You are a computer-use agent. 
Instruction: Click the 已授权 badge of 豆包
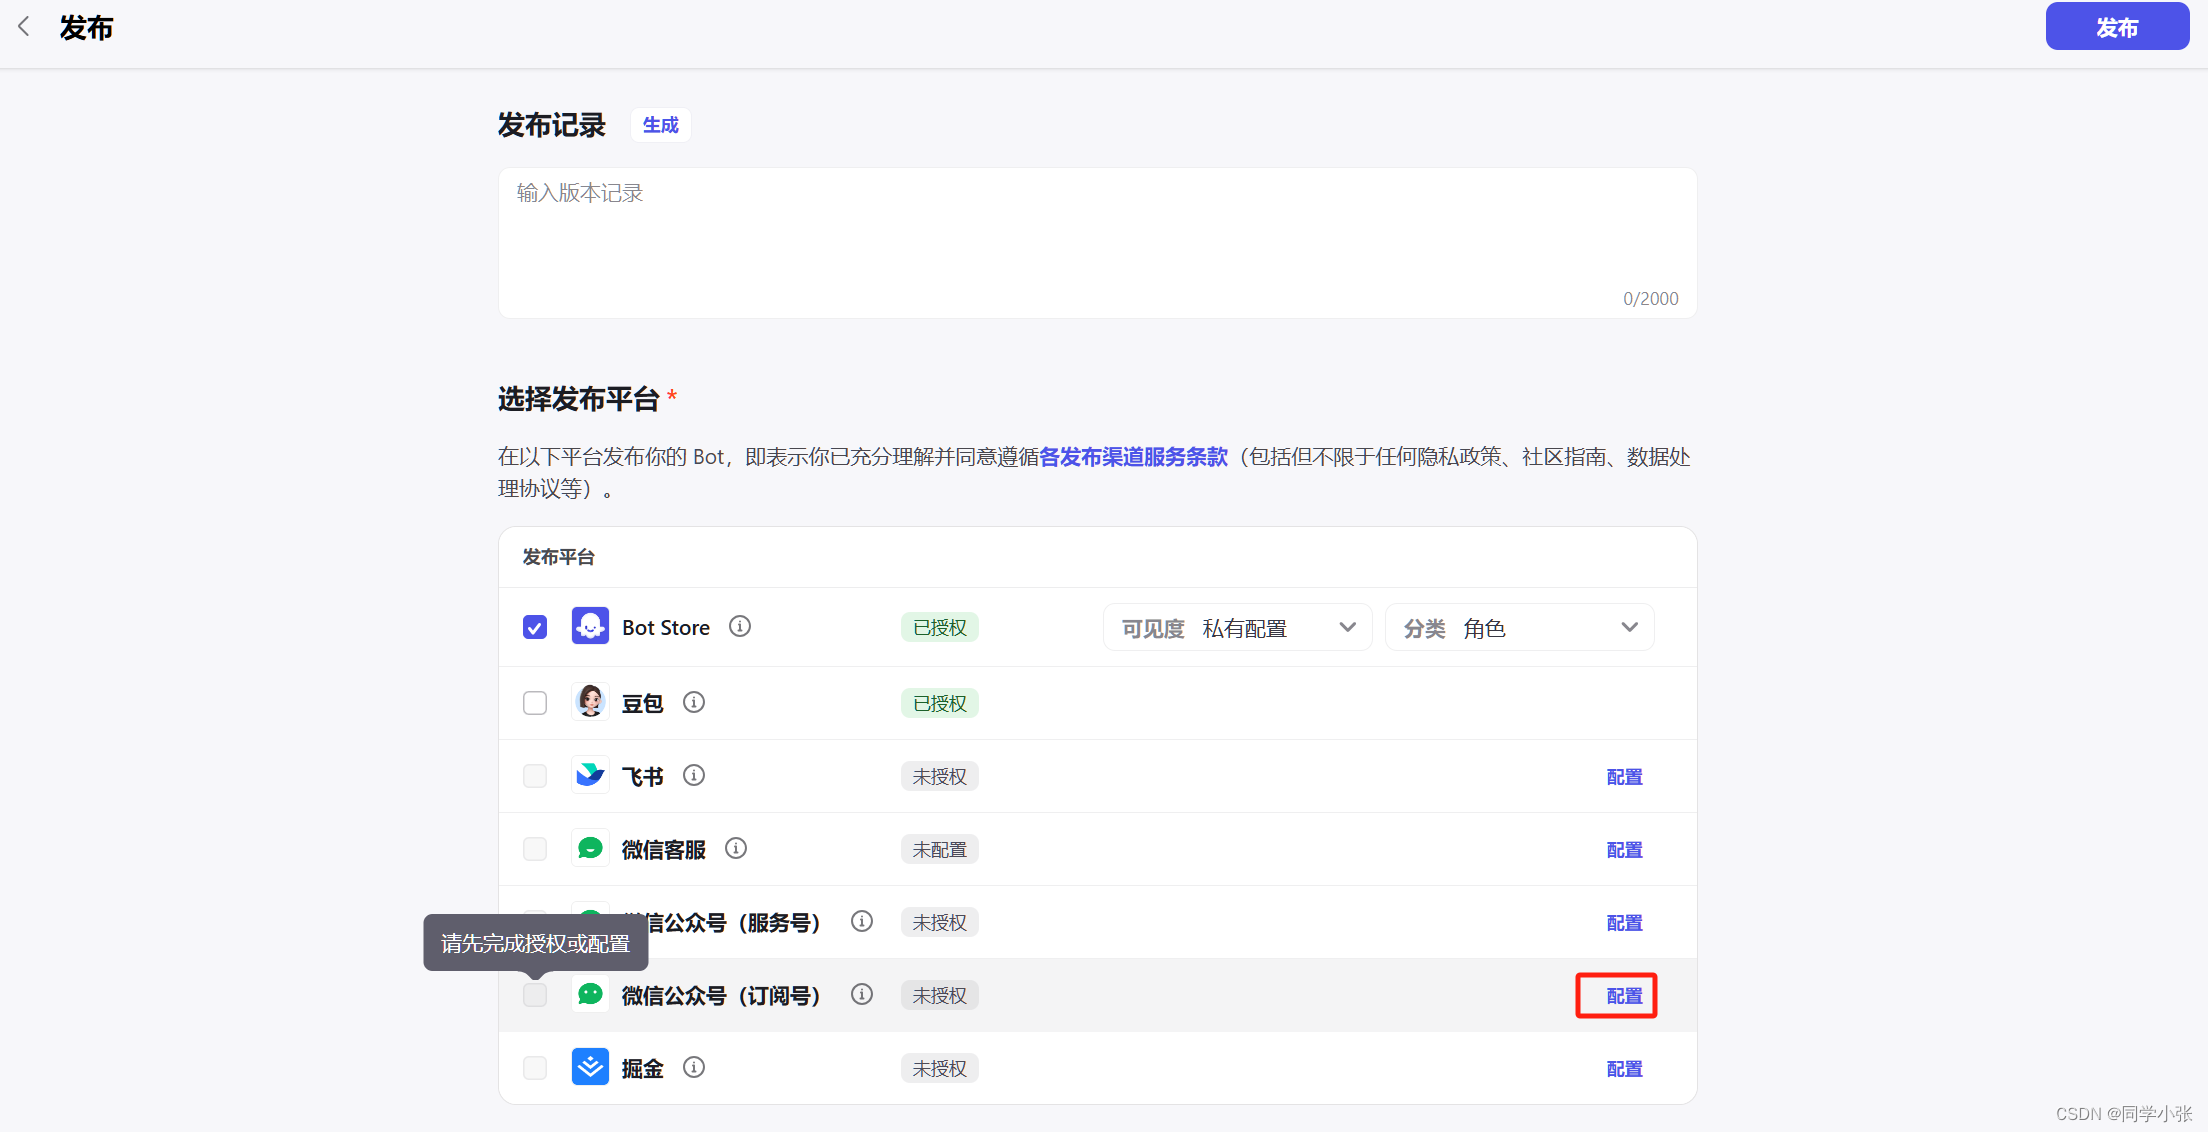tap(940, 703)
